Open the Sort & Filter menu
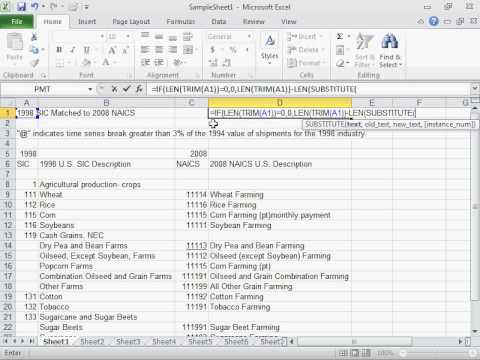 coord(364,50)
